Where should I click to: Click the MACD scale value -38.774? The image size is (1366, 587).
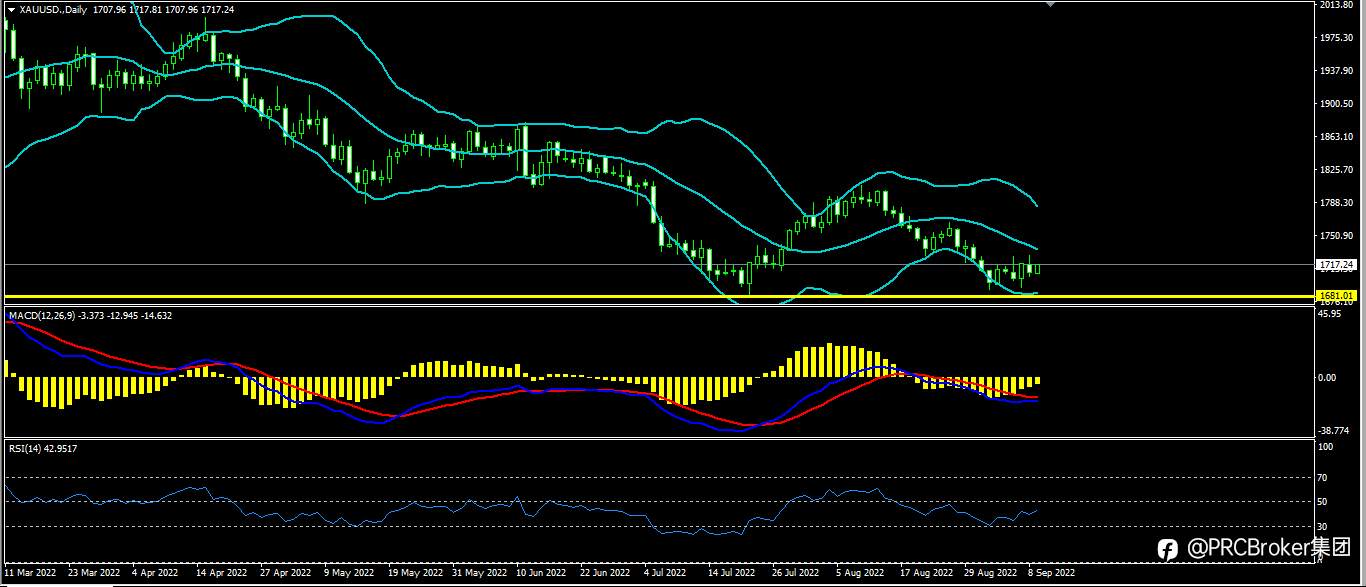pyautogui.click(x=1335, y=430)
